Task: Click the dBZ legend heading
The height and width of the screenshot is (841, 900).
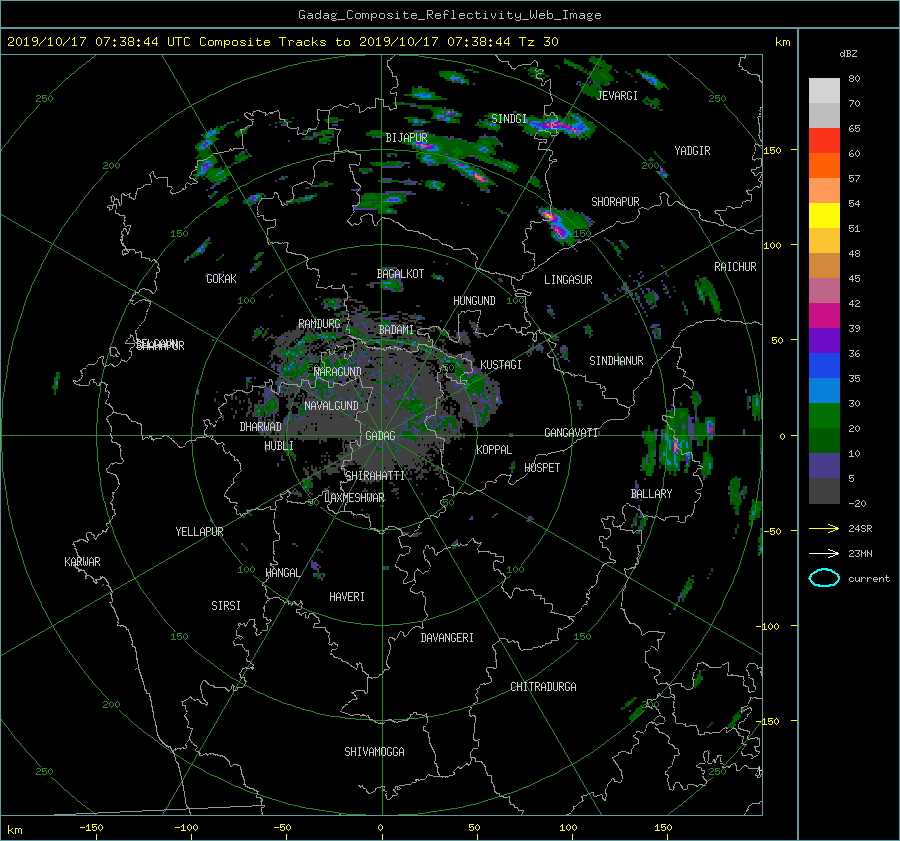Action: coord(848,53)
